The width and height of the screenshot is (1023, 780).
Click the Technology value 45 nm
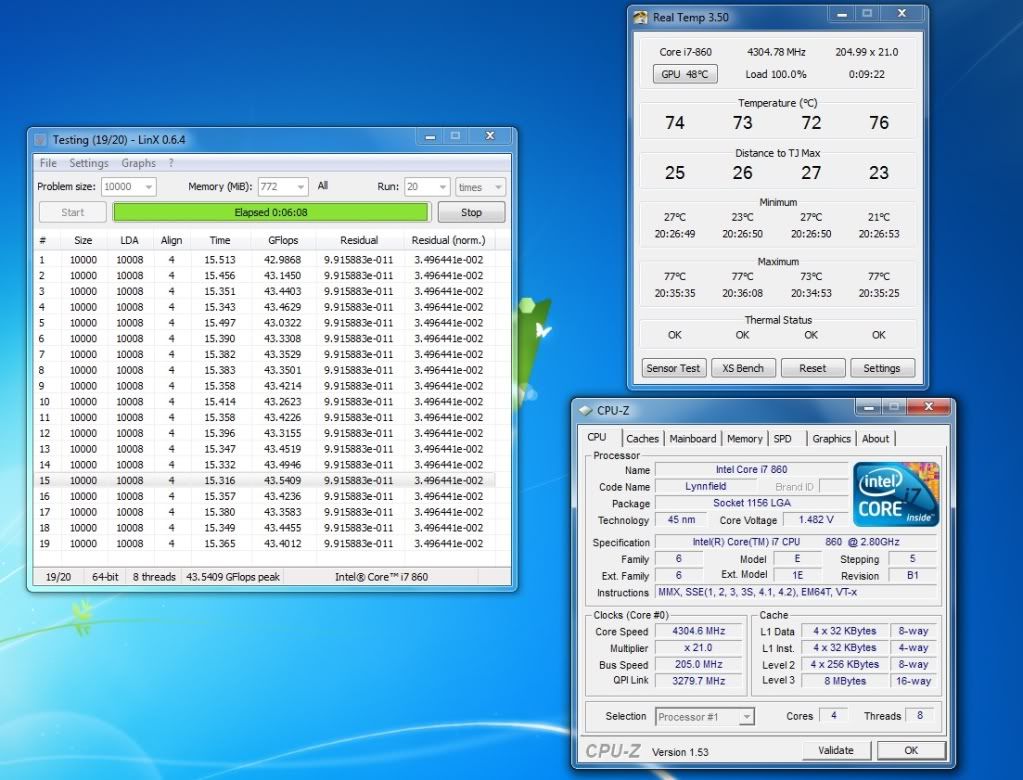[681, 520]
